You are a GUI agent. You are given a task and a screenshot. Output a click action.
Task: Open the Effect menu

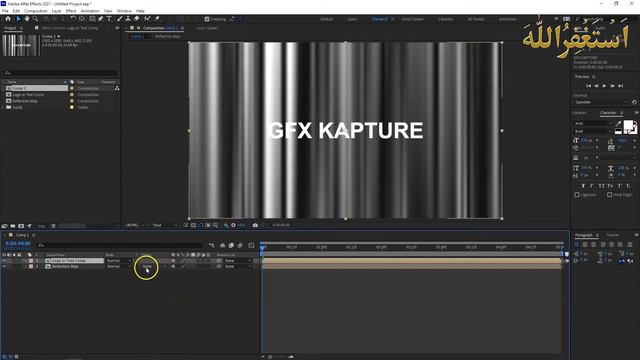71,11
